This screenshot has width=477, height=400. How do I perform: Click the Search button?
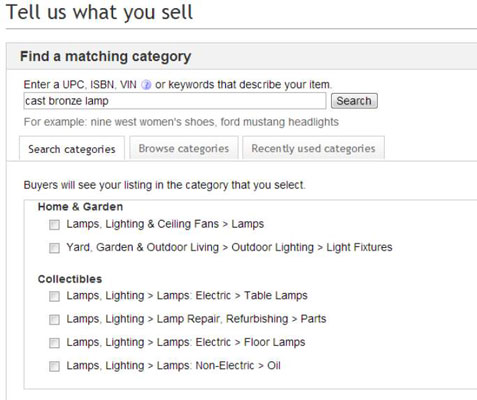click(x=354, y=101)
